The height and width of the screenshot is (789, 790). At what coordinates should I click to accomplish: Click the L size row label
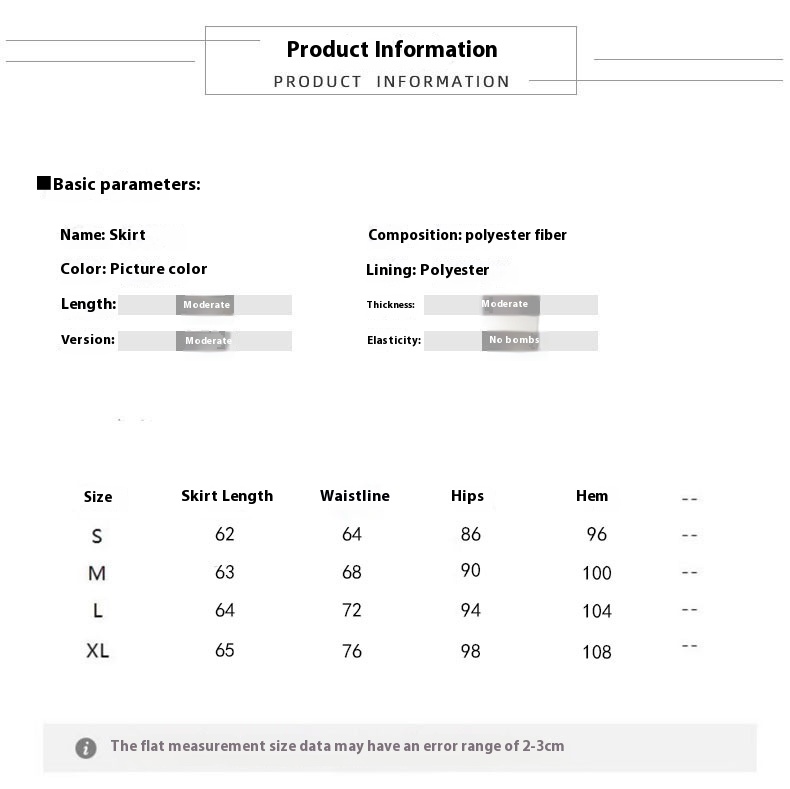pos(98,611)
